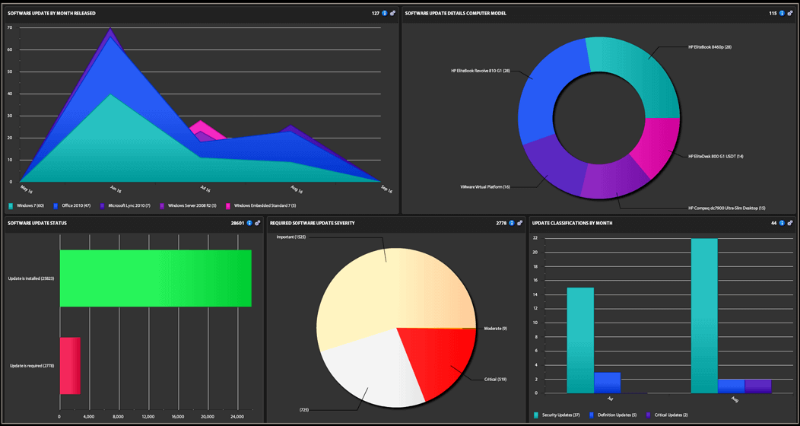Image resolution: width=800 pixels, height=426 pixels.
Task: Toggle Windows Server 2008 R2 legend swatch
Action: click(162, 206)
